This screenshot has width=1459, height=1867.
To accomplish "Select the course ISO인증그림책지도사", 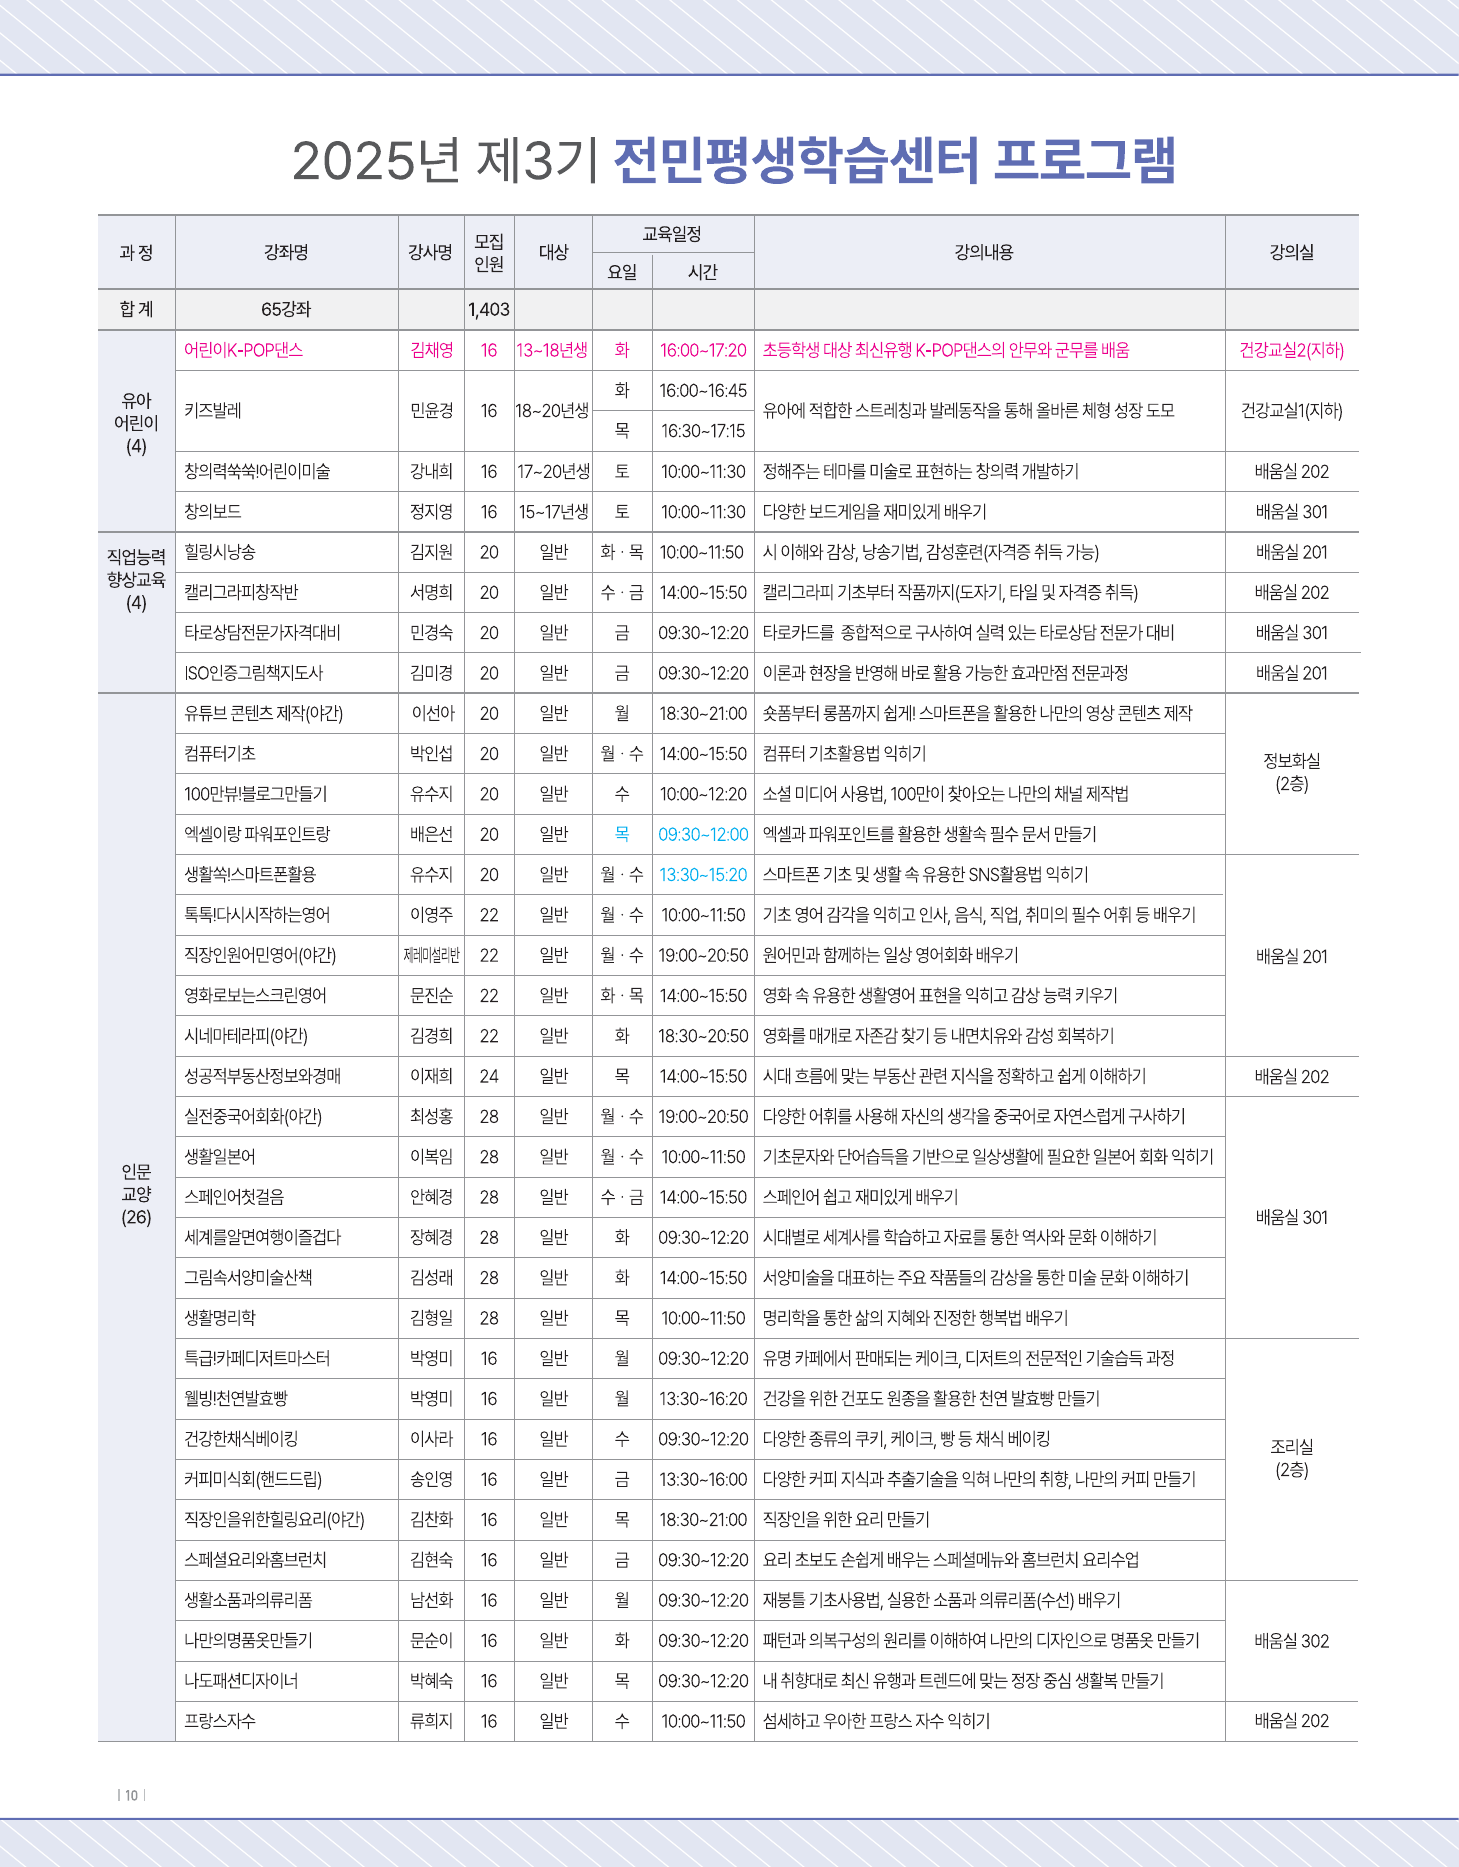I will coord(254,673).
